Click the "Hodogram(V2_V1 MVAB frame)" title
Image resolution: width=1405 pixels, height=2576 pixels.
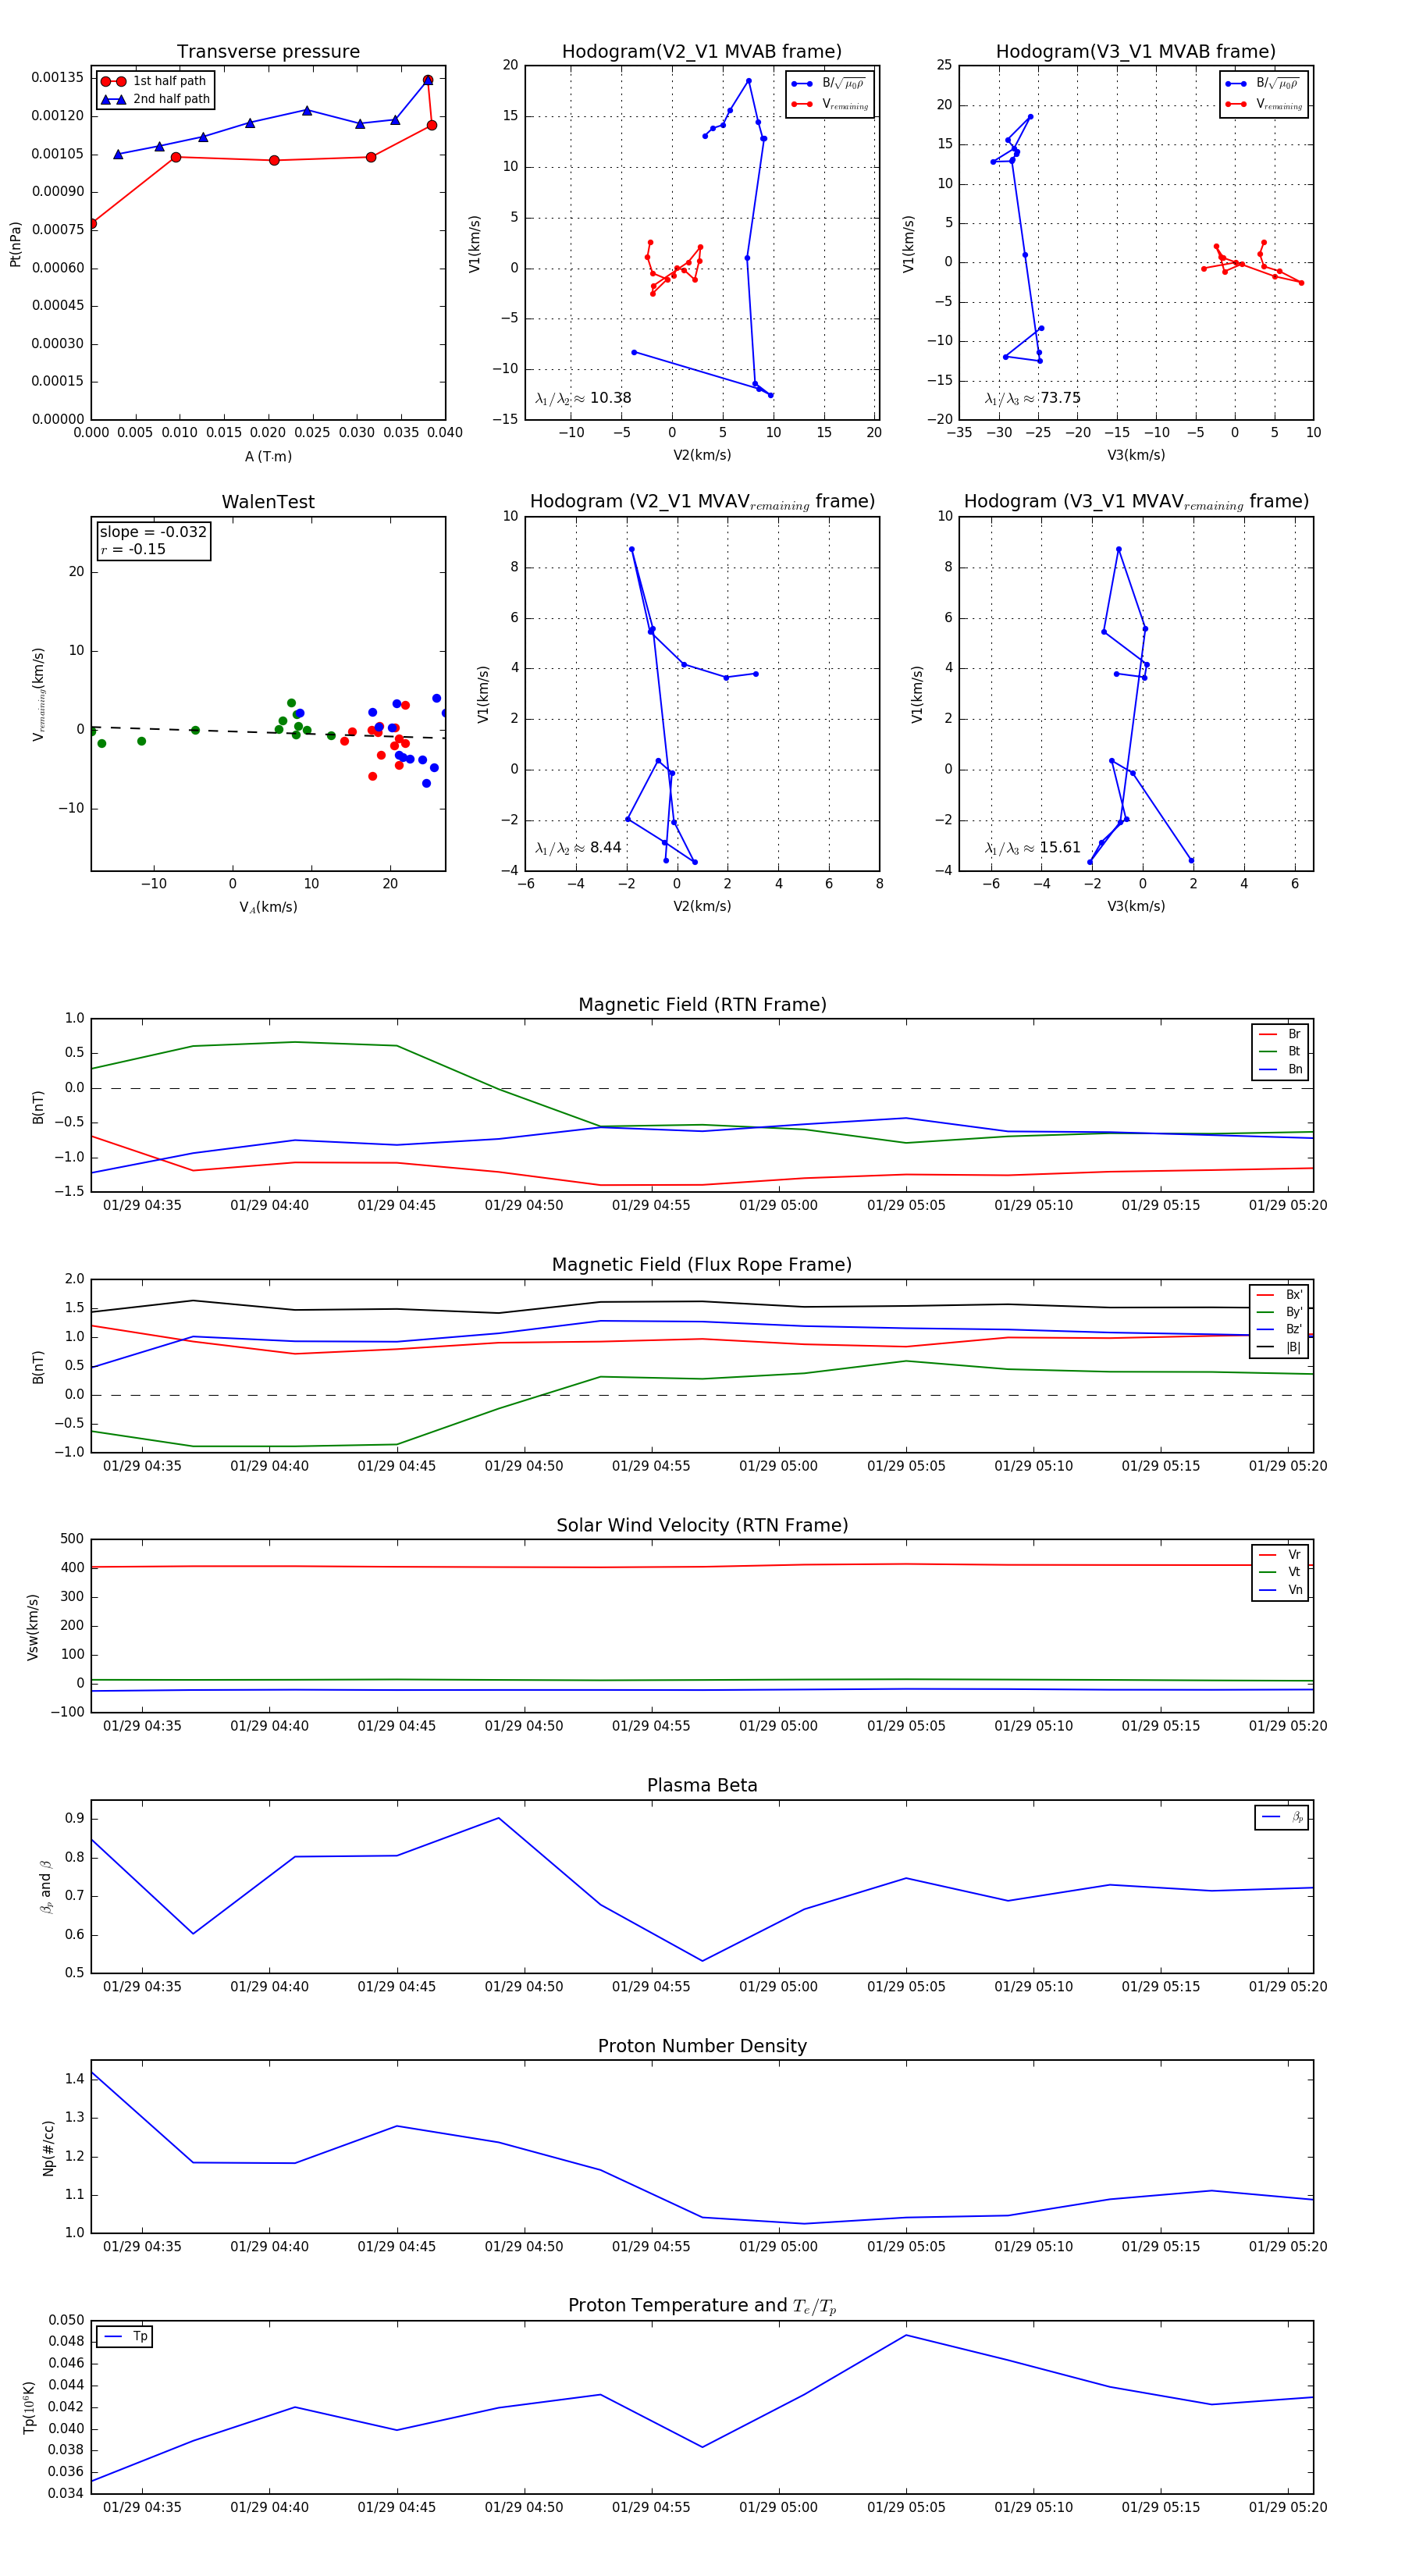click(702, 51)
